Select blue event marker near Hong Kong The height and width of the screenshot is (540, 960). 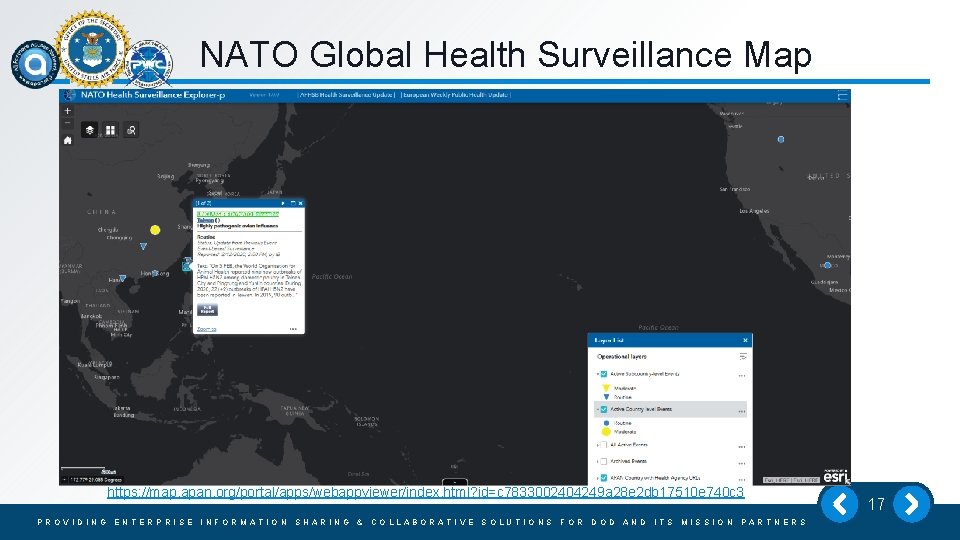coord(155,273)
